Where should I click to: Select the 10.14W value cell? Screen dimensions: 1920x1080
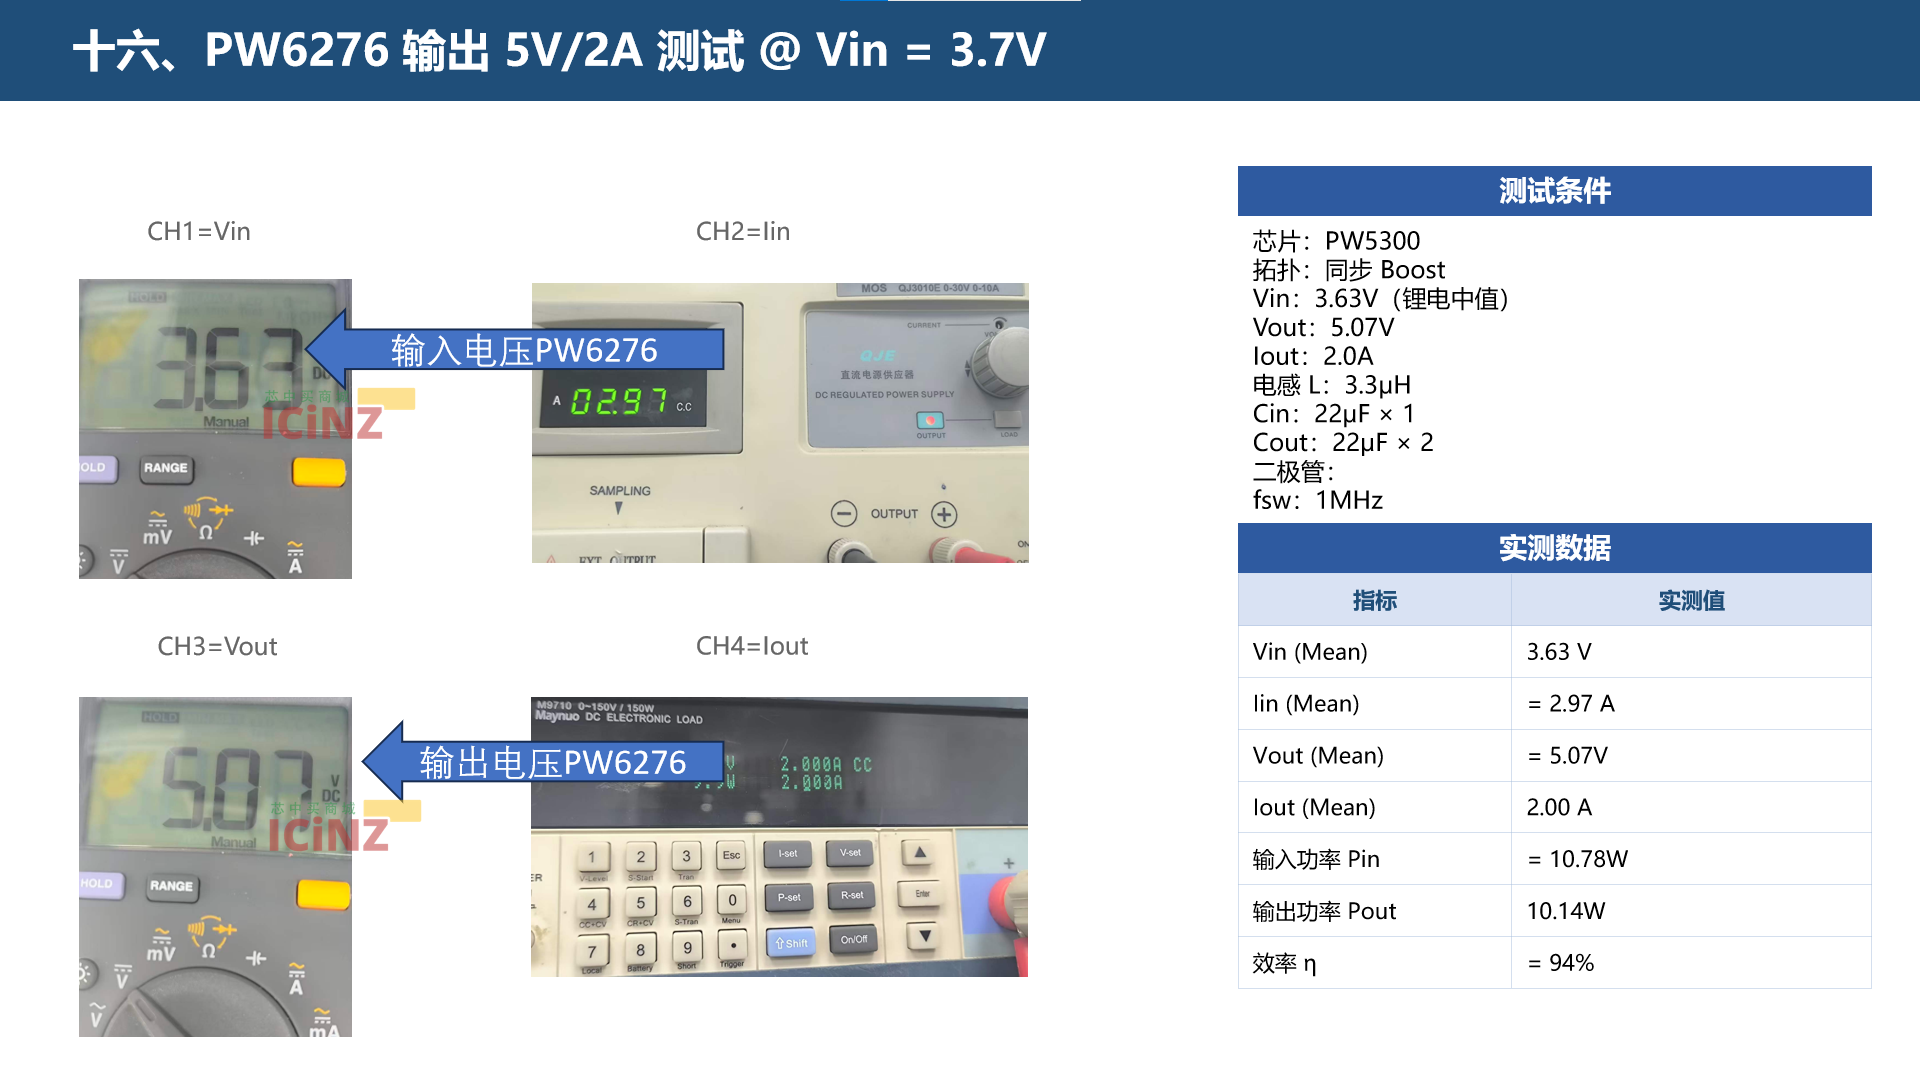(1691, 911)
